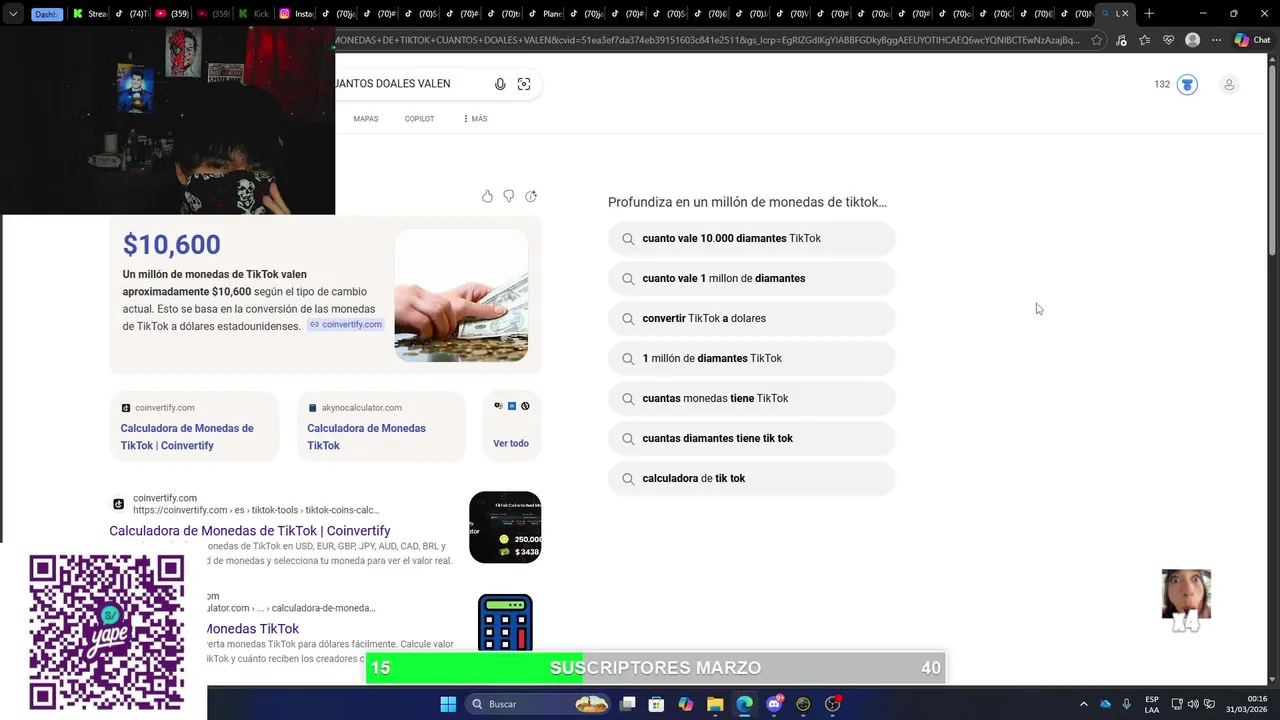Open File Explorer from taskbar
The height and width of the screenshot is (720, 1280).
click(715, 704)
